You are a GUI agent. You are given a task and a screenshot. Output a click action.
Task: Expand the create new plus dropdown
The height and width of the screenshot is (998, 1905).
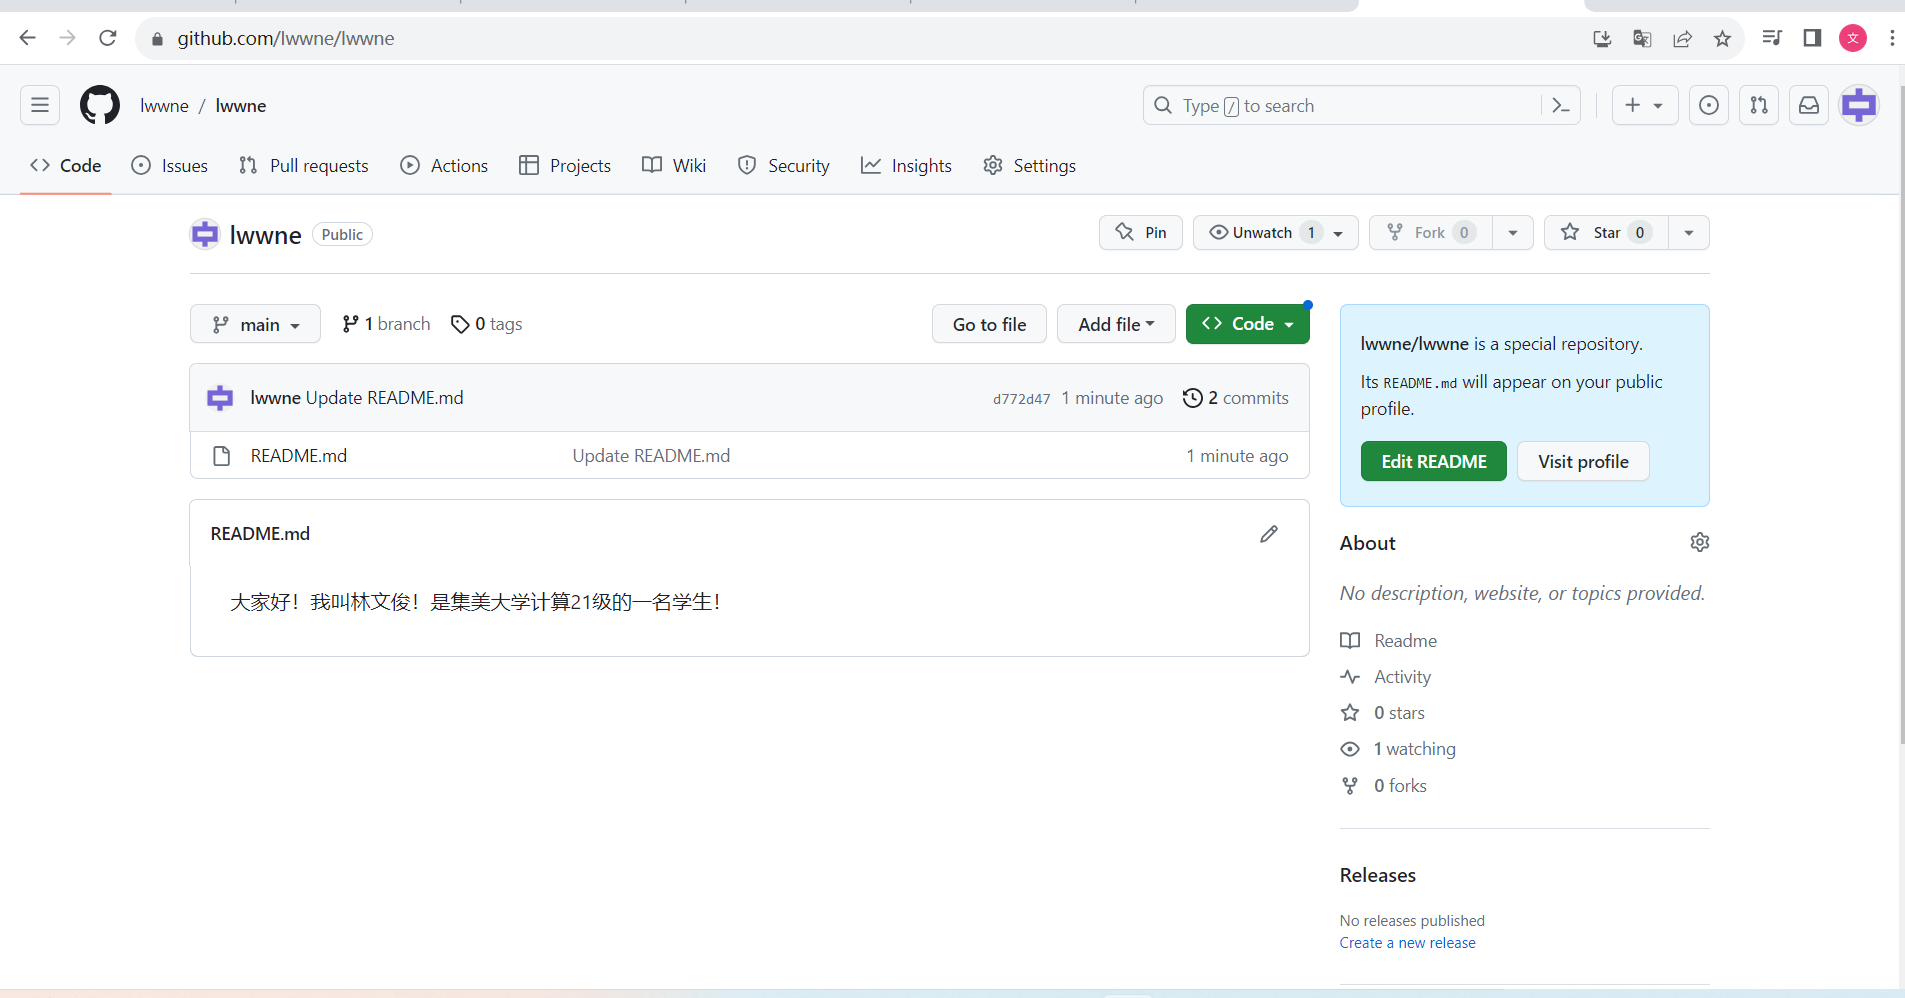tap(1644, 105)
